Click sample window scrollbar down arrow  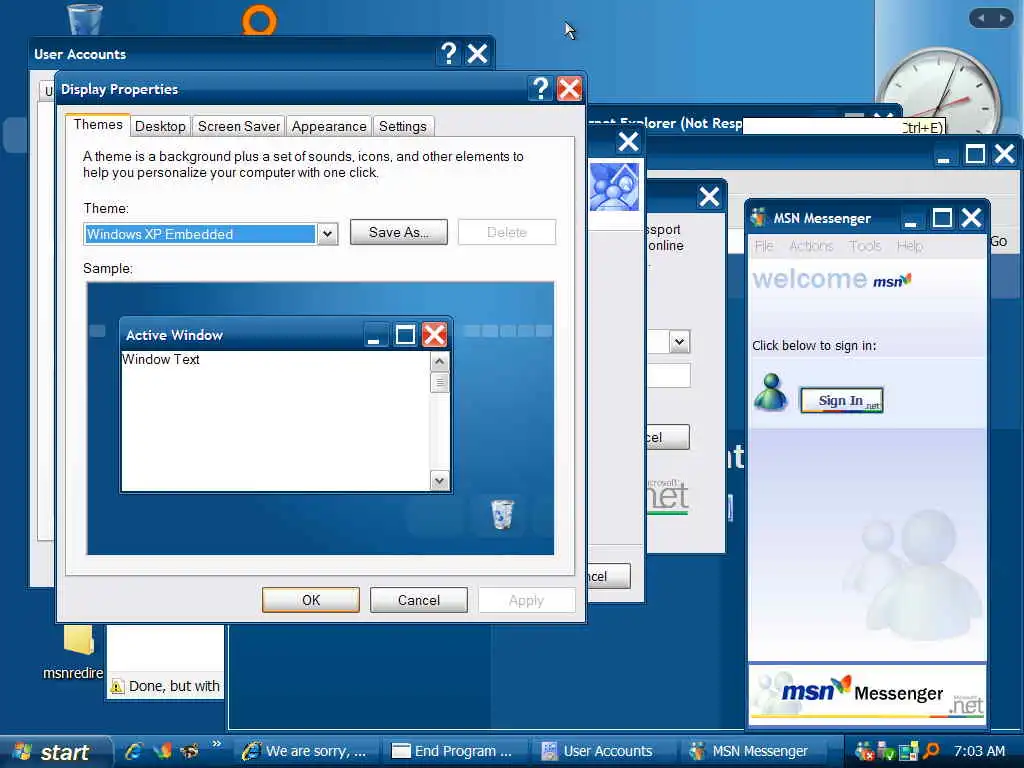[440, 481]
